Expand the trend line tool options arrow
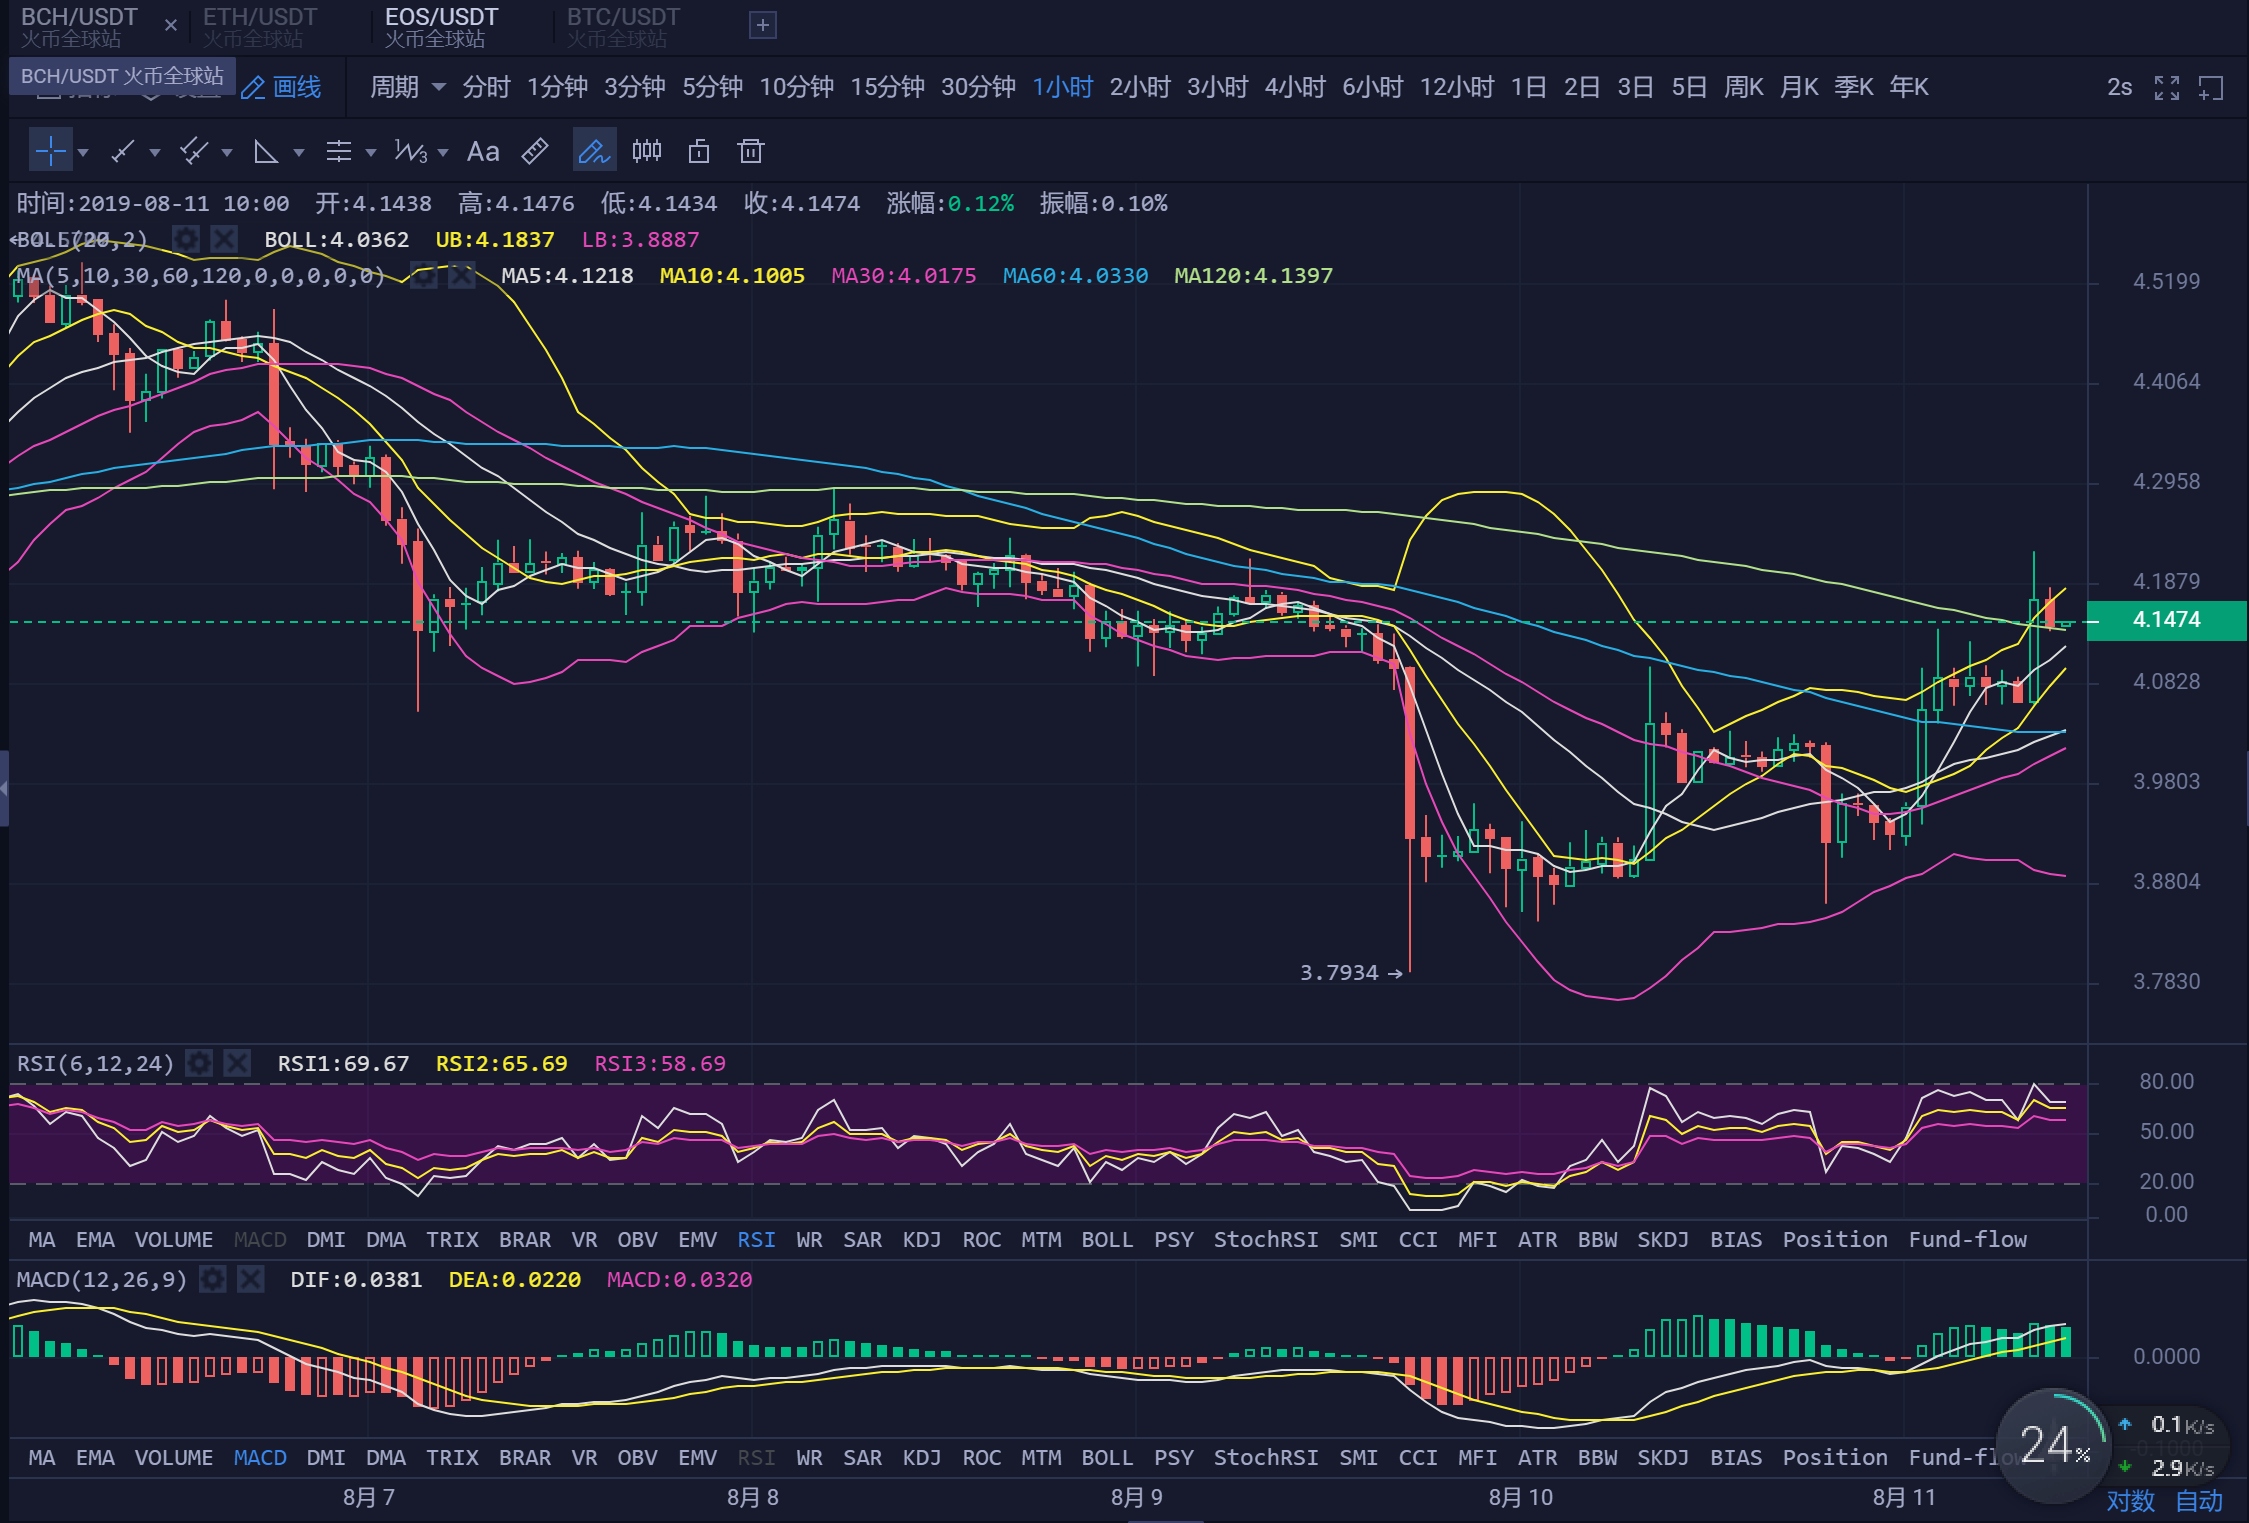Image resolution: width=2249 pixels, height=1523 pixels. click(155, 152)
